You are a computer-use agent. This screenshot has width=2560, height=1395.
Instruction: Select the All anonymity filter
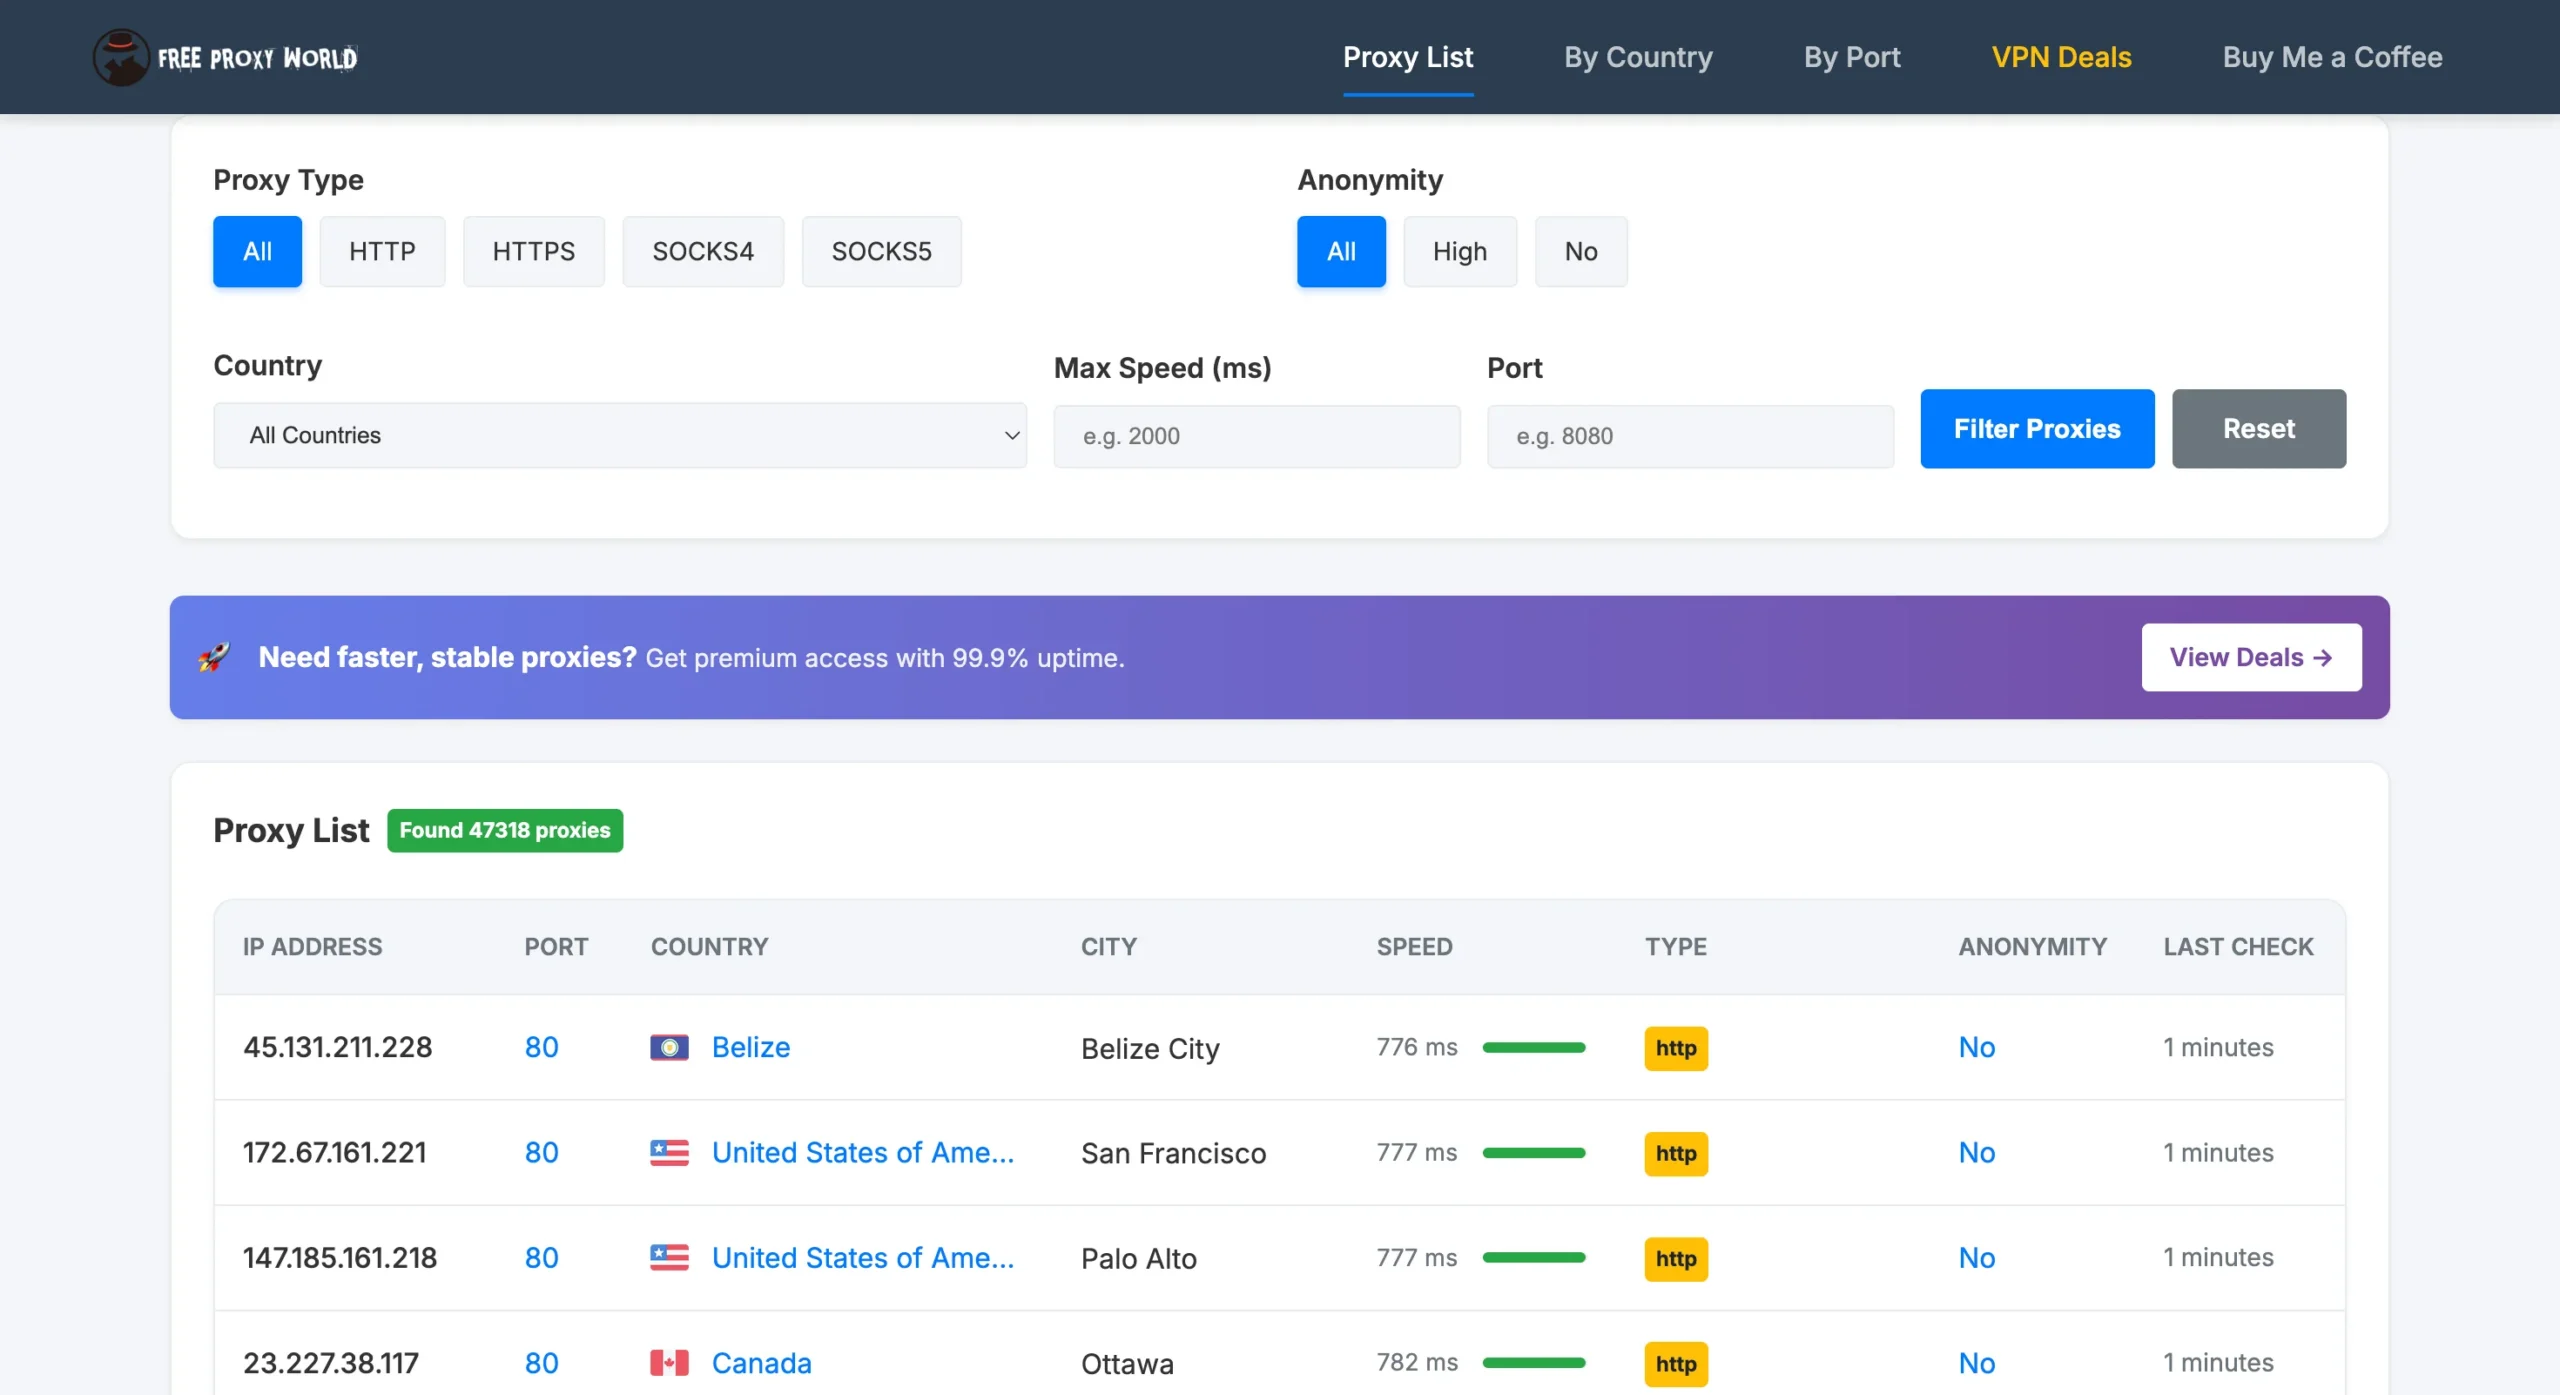click(1341, 251)
